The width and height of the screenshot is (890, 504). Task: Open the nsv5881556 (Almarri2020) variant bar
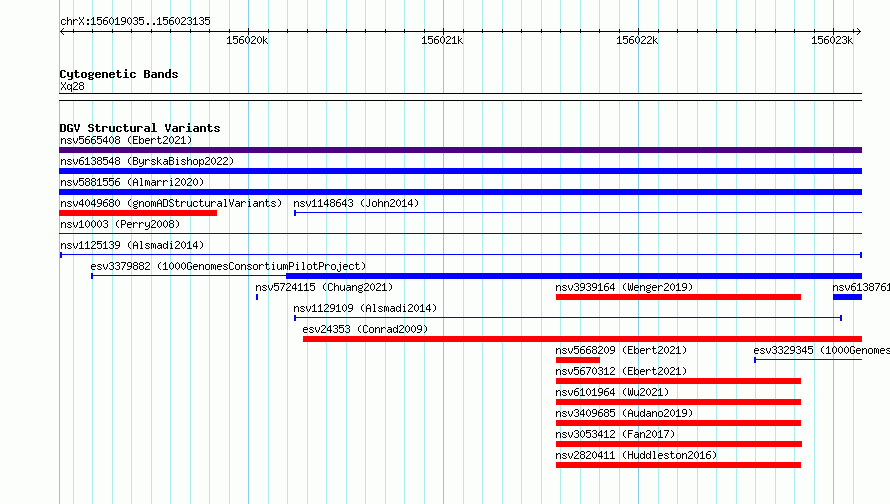tap(460, 192)
